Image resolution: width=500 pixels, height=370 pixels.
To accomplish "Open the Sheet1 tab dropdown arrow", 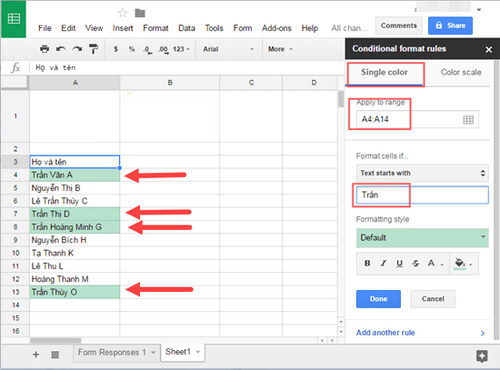I will click(x=198, y=352).
